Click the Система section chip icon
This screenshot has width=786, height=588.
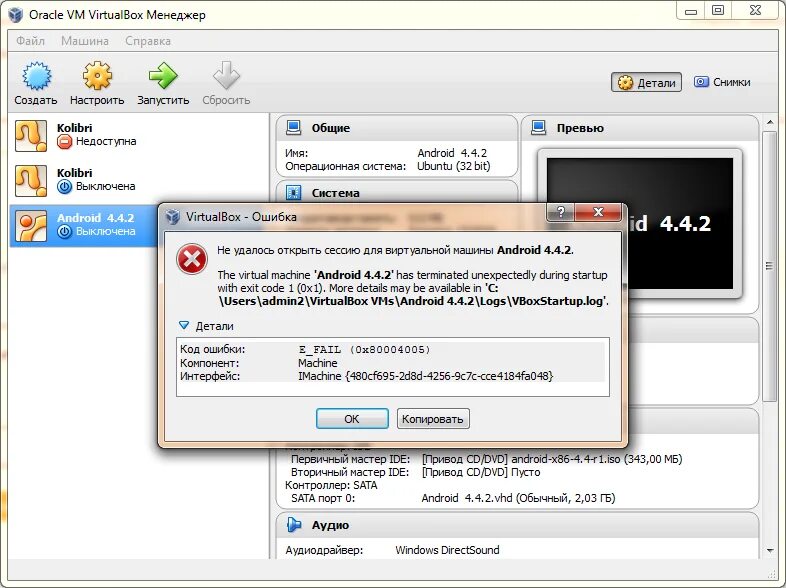click(x=293, y=192)
